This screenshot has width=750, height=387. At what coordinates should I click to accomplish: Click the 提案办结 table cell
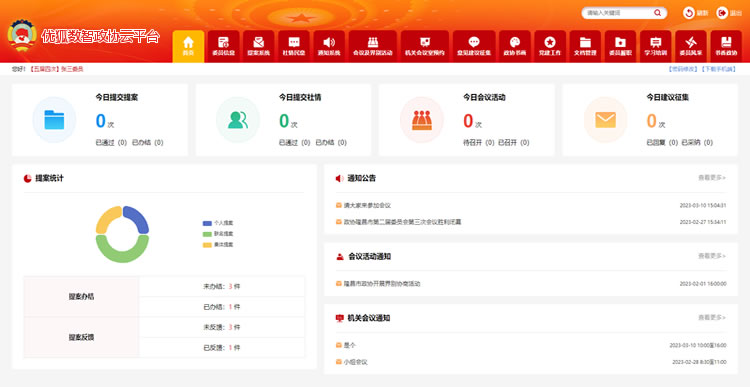tap(81, 297)
